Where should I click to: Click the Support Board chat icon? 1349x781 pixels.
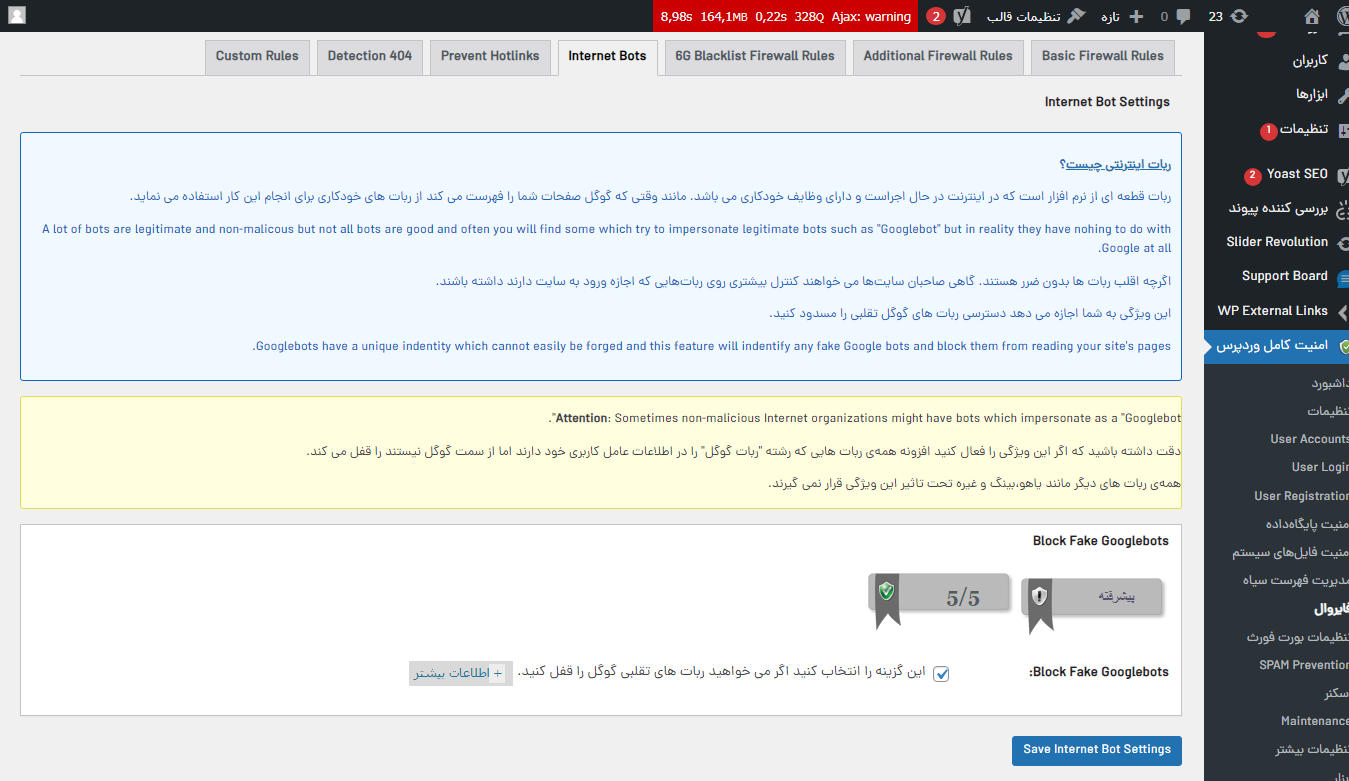[1343, 277]
